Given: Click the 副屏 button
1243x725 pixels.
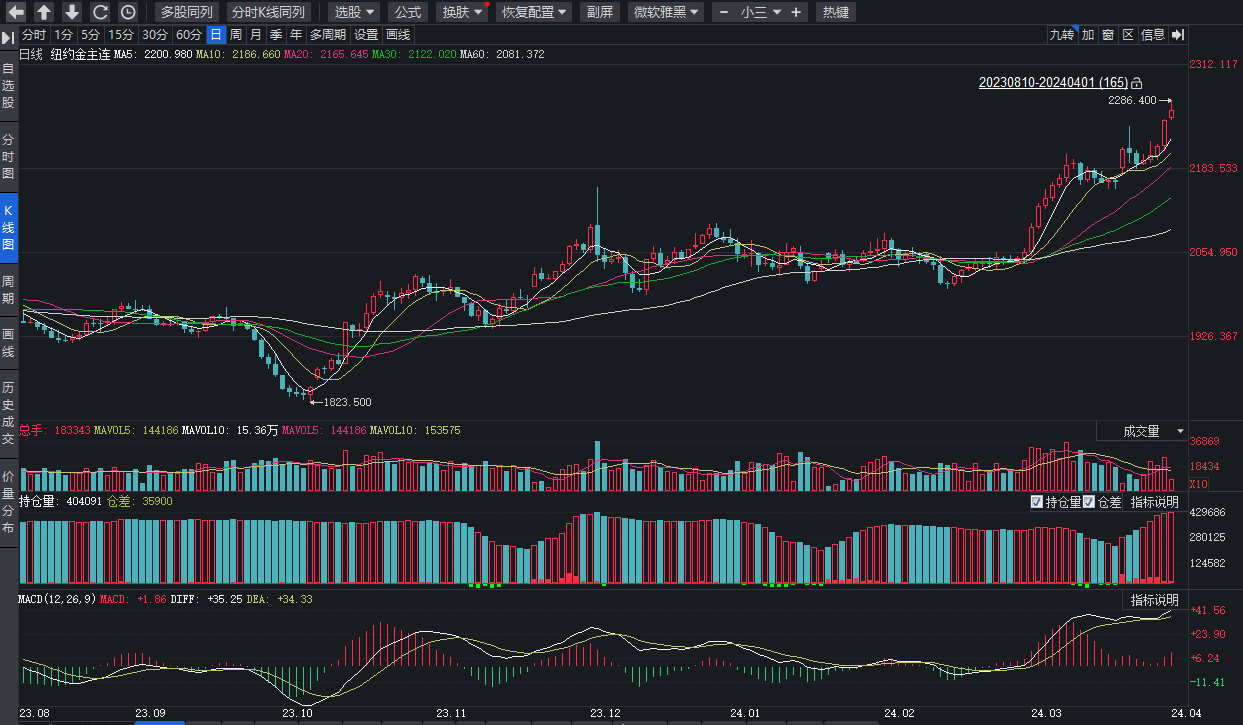Looking at the screenshot, I should [600, 12].
